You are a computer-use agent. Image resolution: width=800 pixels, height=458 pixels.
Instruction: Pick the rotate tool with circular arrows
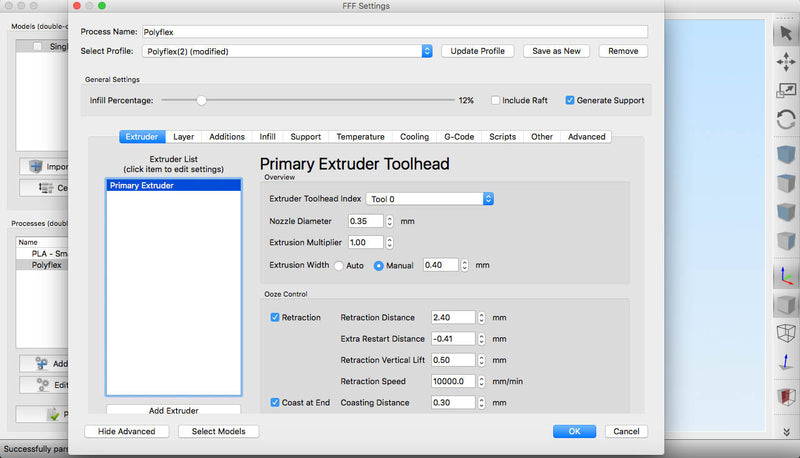(785, 120)
